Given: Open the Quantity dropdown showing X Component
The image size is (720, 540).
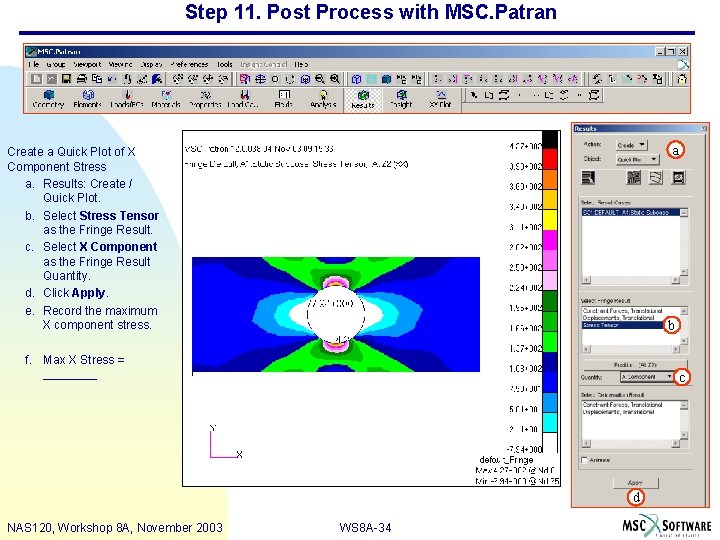Looking at the screenshot, I should click(647, 377).
